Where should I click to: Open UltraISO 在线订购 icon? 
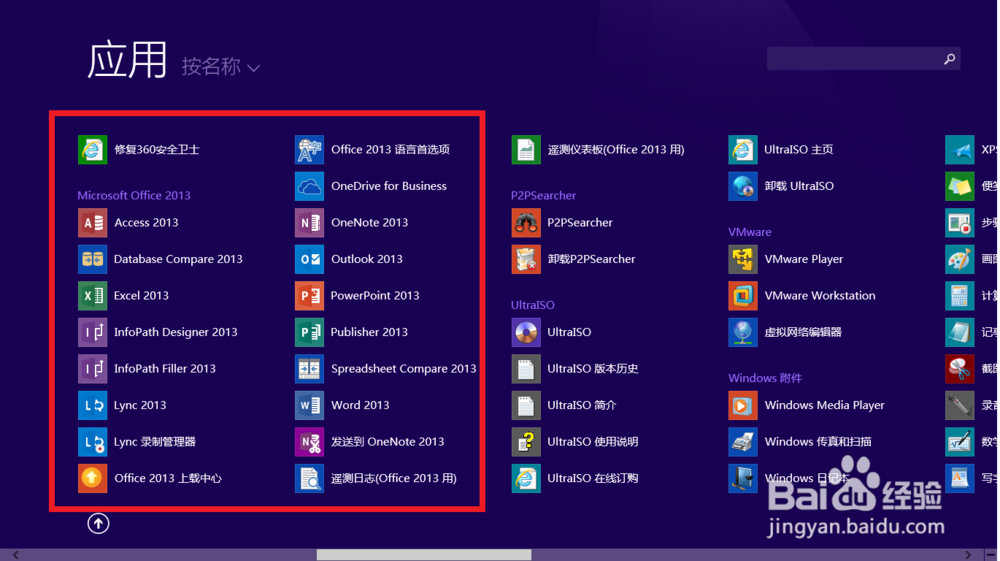tap(526, 478)
